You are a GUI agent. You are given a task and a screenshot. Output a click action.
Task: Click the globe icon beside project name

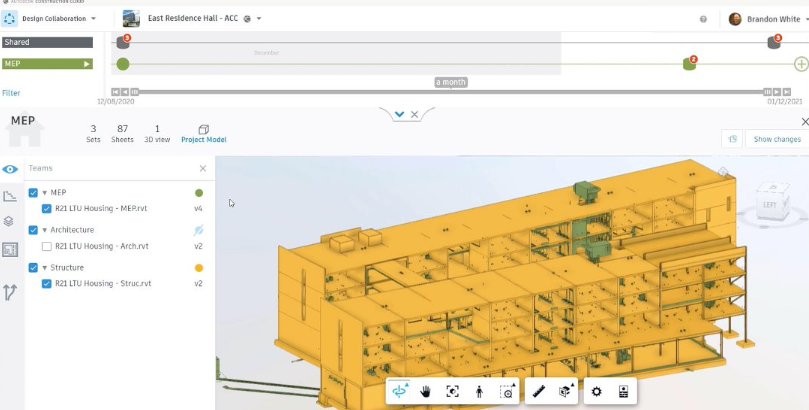click(247, 19)
